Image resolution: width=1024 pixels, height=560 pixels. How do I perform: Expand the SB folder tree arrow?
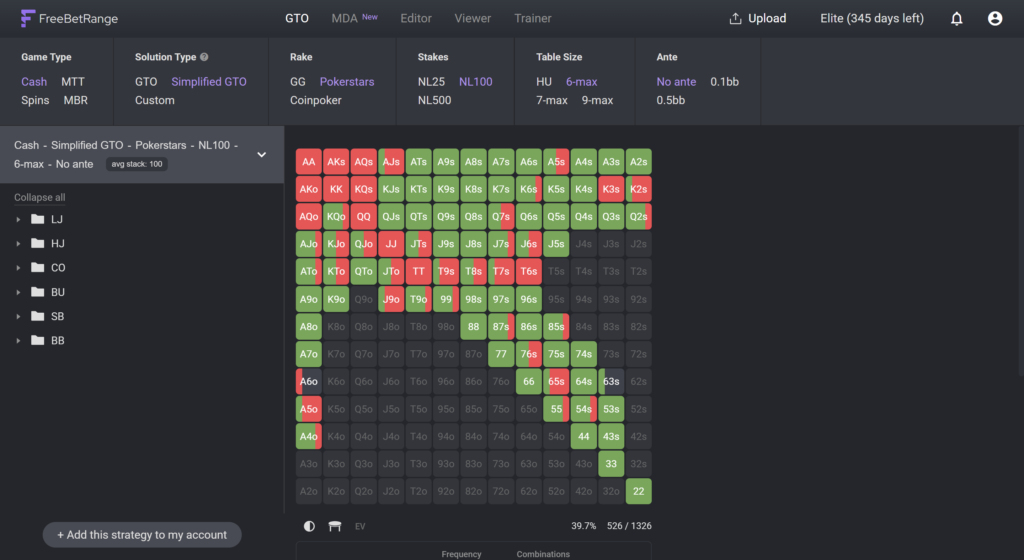[x=18, y=317]
